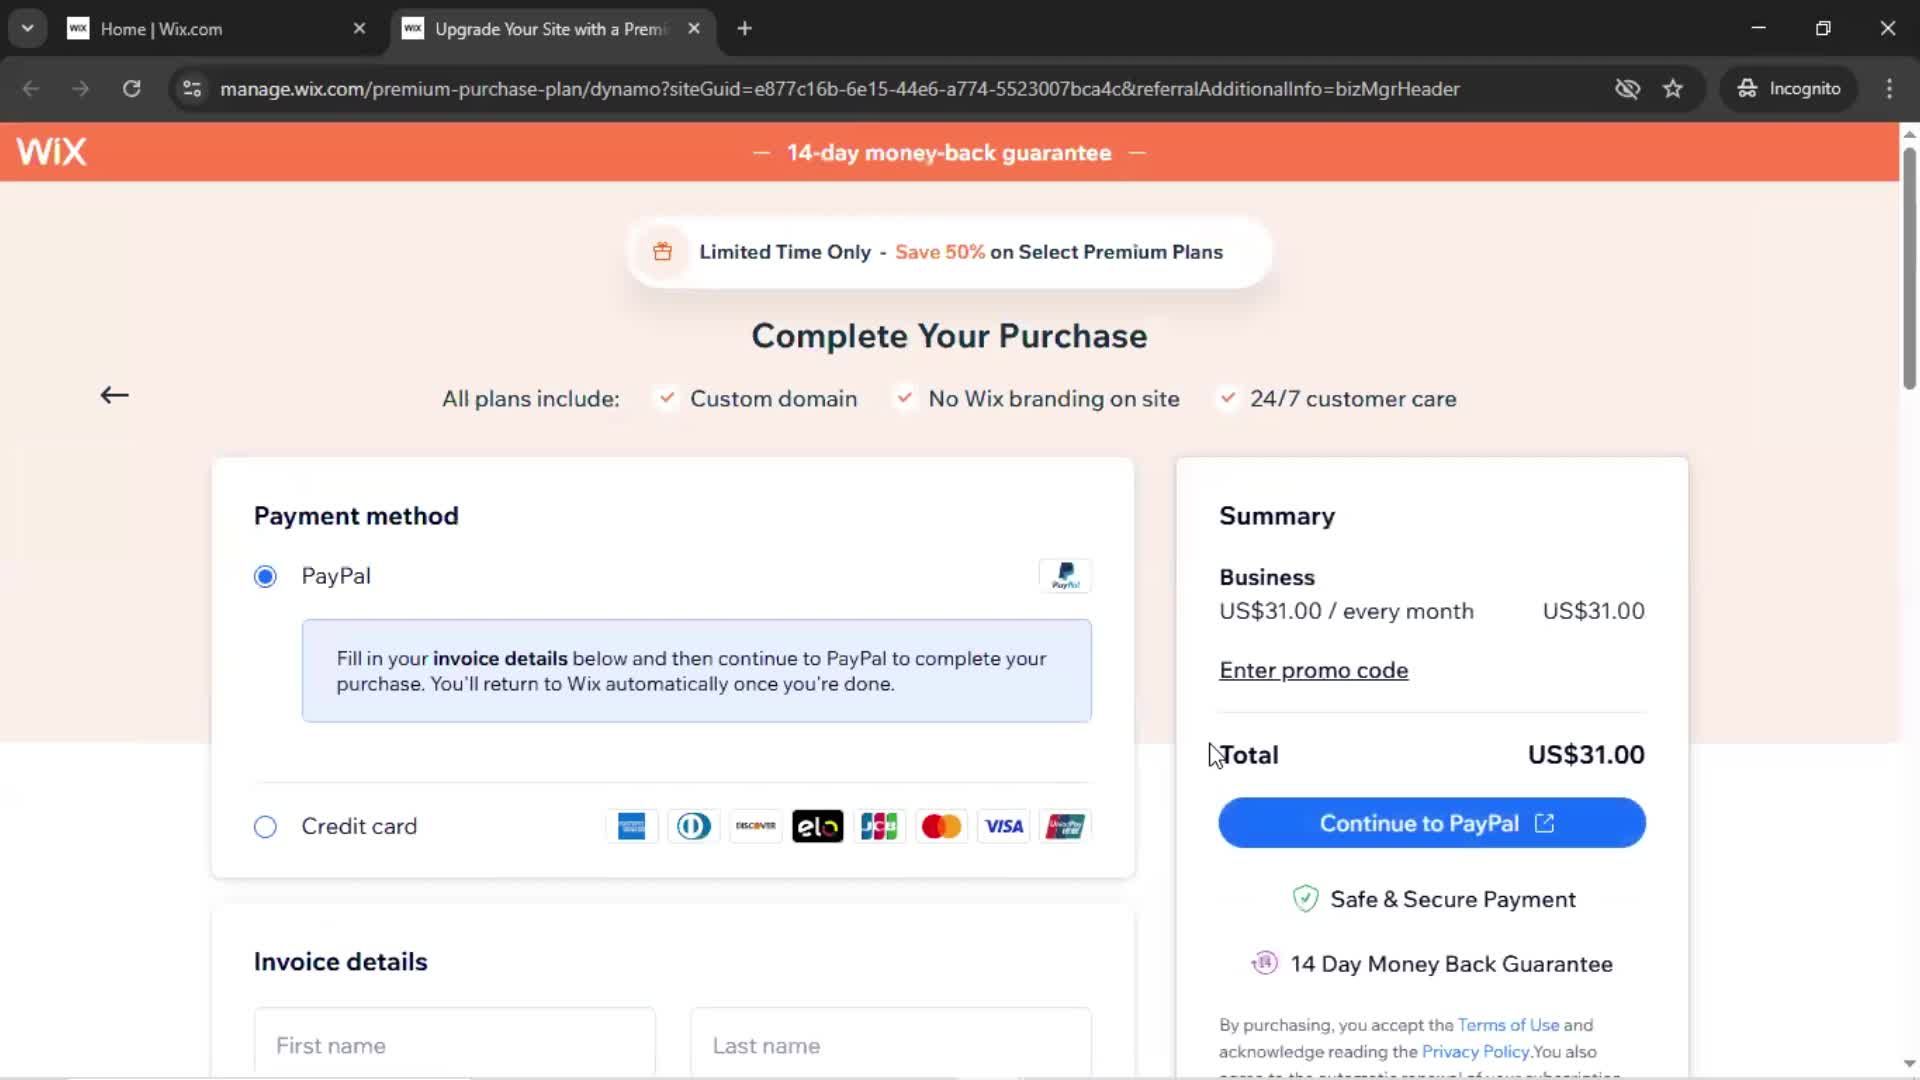Click Continue to PayPal button
Screen dimensions: 1920x1080
pos(1432,823)
